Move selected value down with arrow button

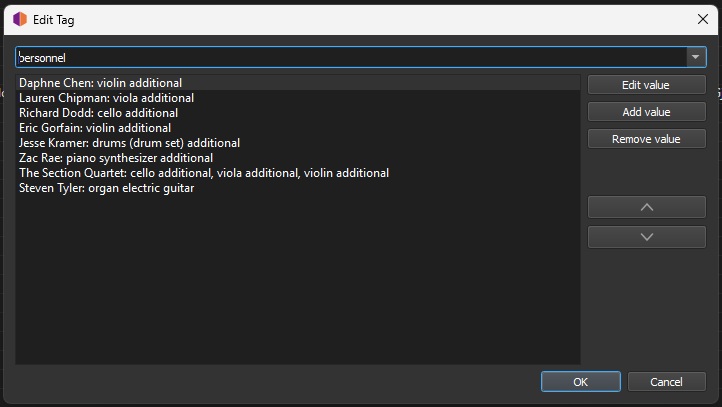coord(646,237)
